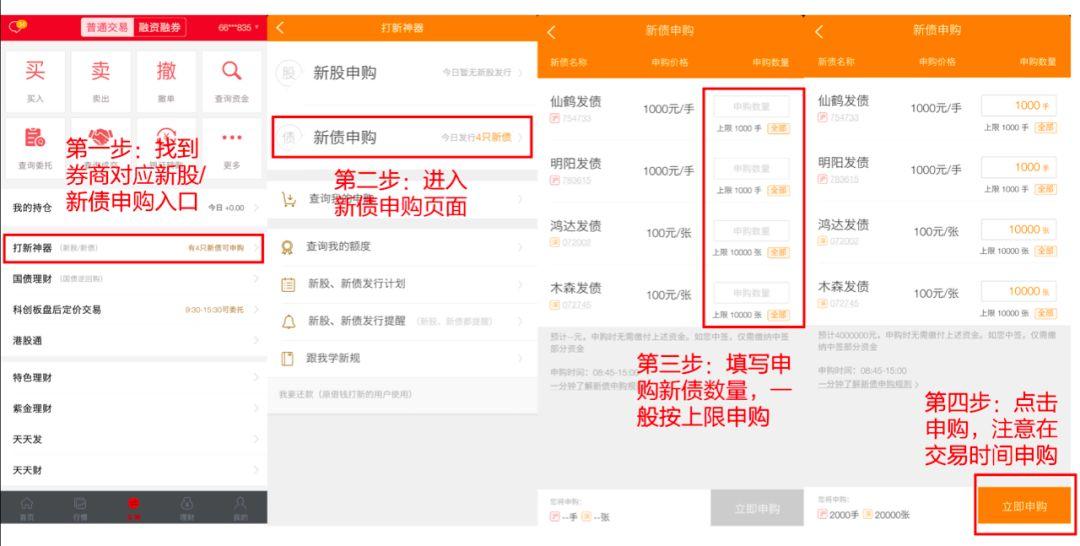The width and height of the screenshot is (1080, 546).
Task: Open 新股申购 entry
Action: [402, 72]
